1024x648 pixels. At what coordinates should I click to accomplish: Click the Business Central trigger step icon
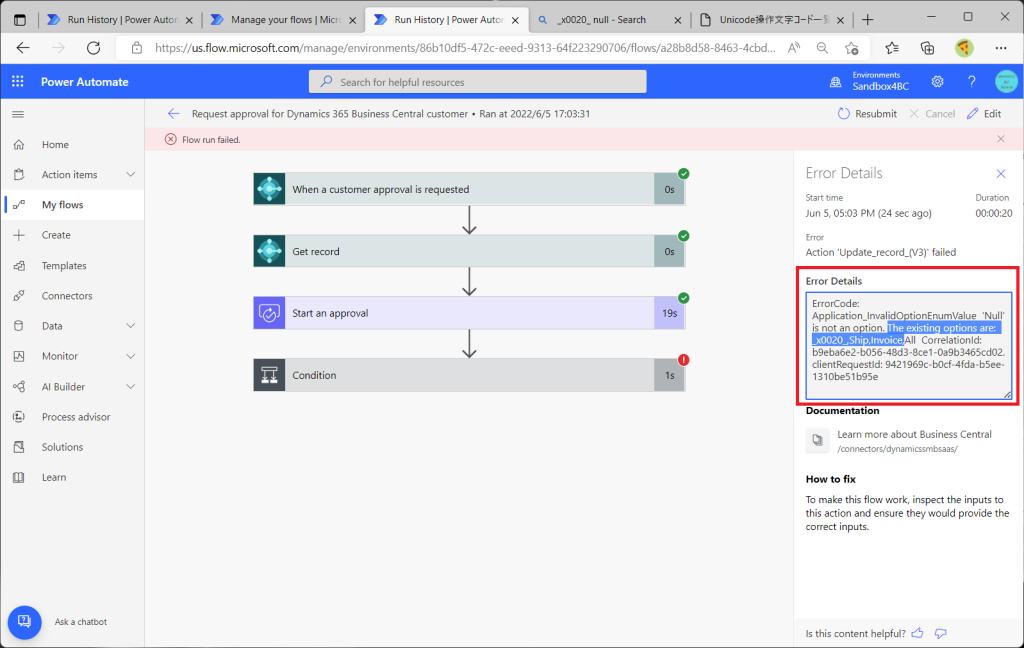(269, 189)
